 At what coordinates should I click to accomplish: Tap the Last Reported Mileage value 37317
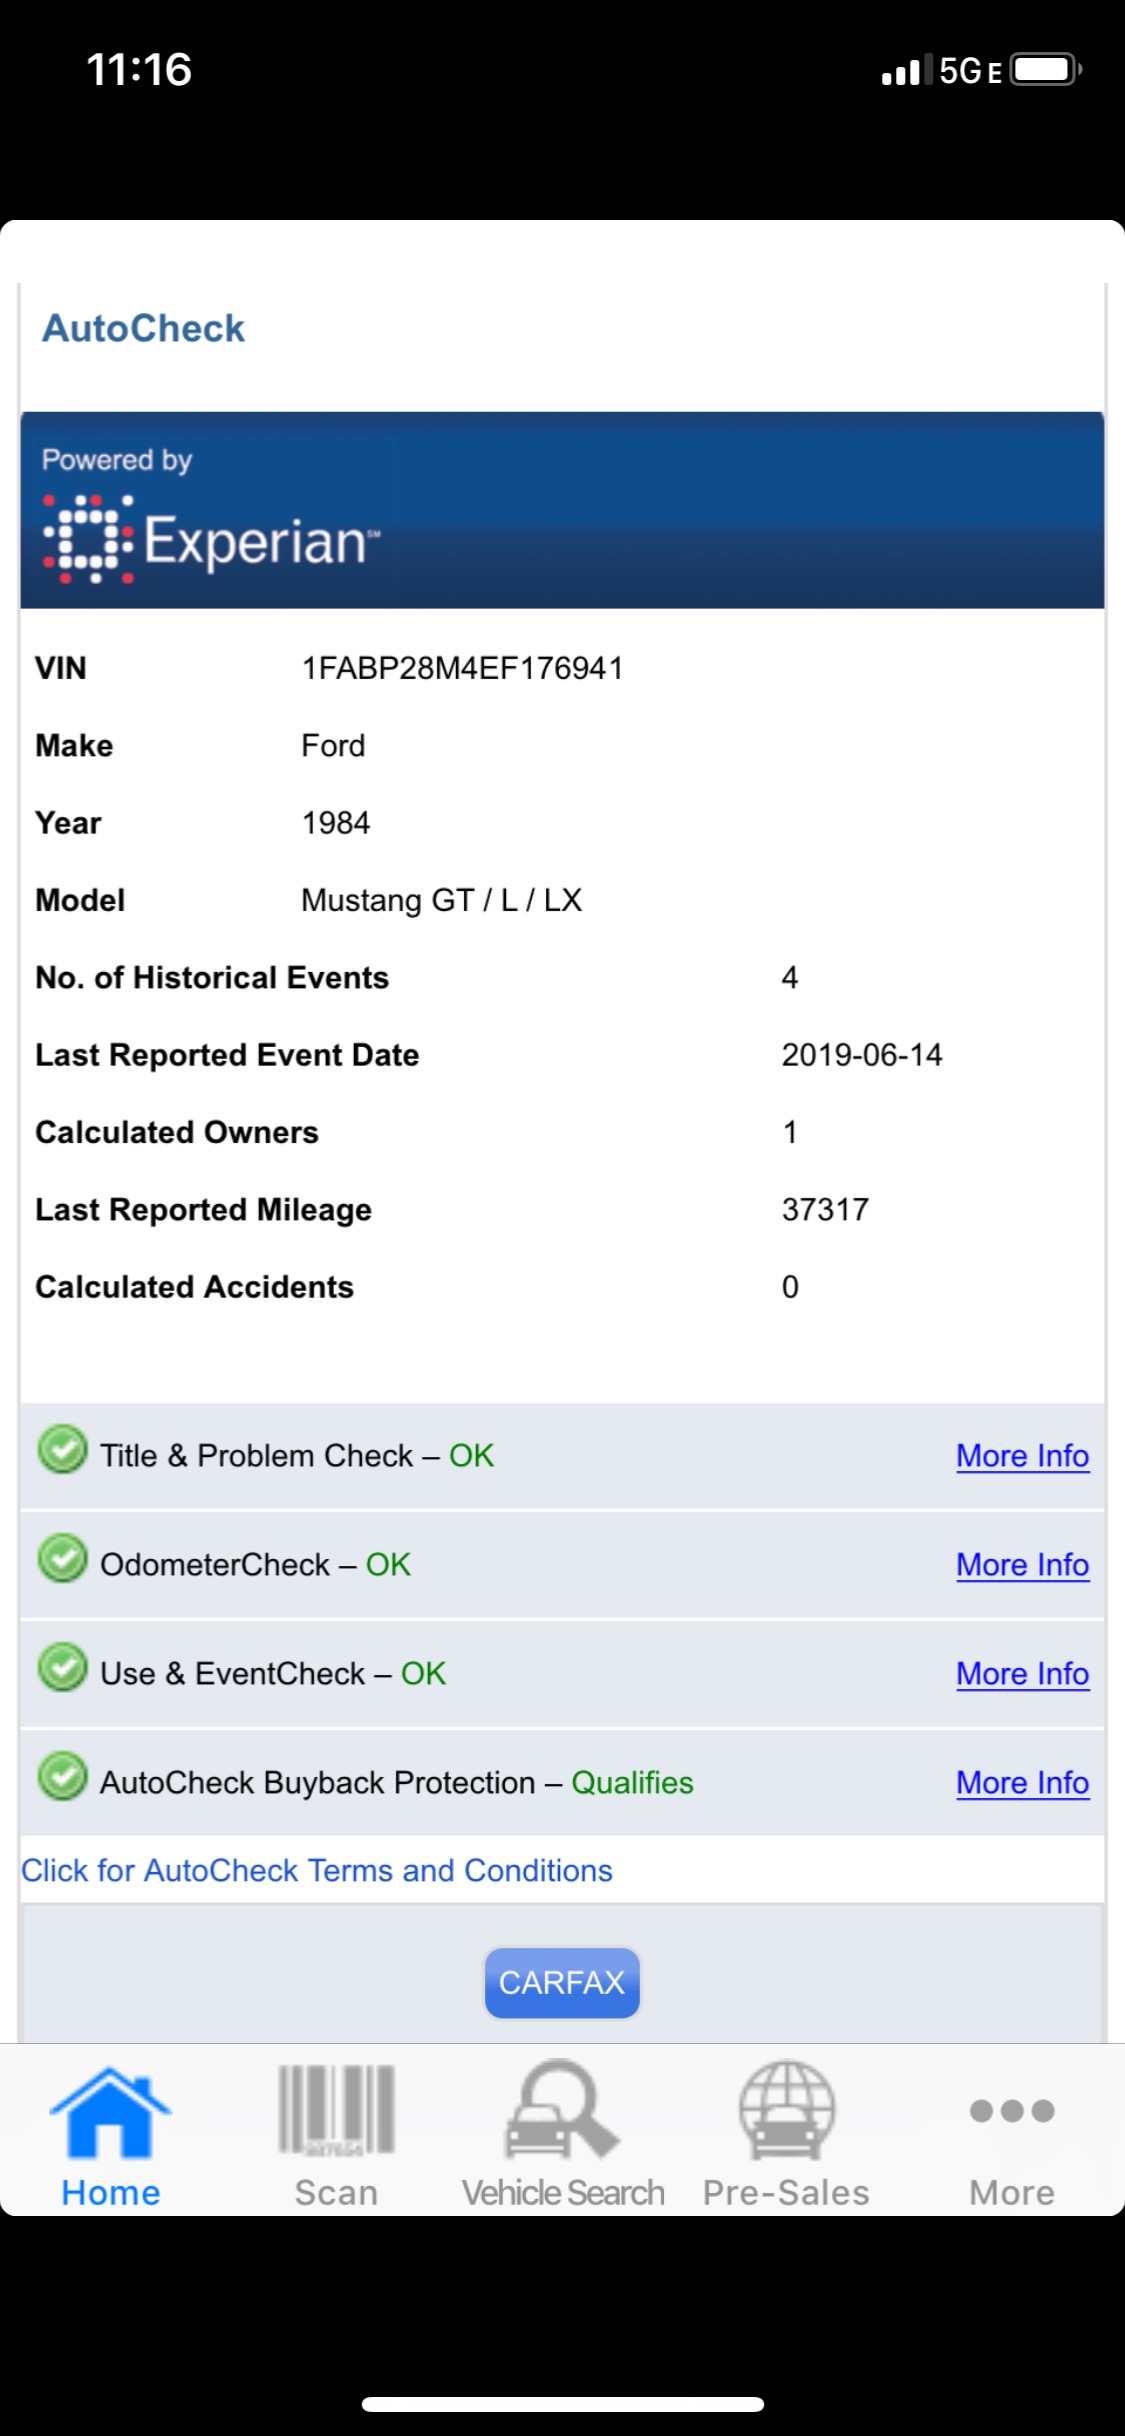coord(825,1210)
